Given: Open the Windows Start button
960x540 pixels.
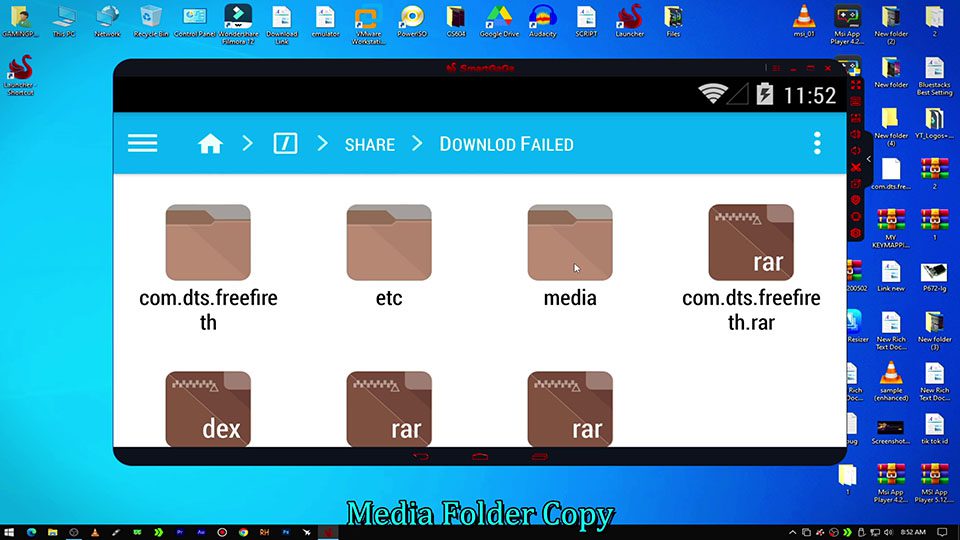Looking at the screenshot, I should pyautogui.click(x=9, y=533).
